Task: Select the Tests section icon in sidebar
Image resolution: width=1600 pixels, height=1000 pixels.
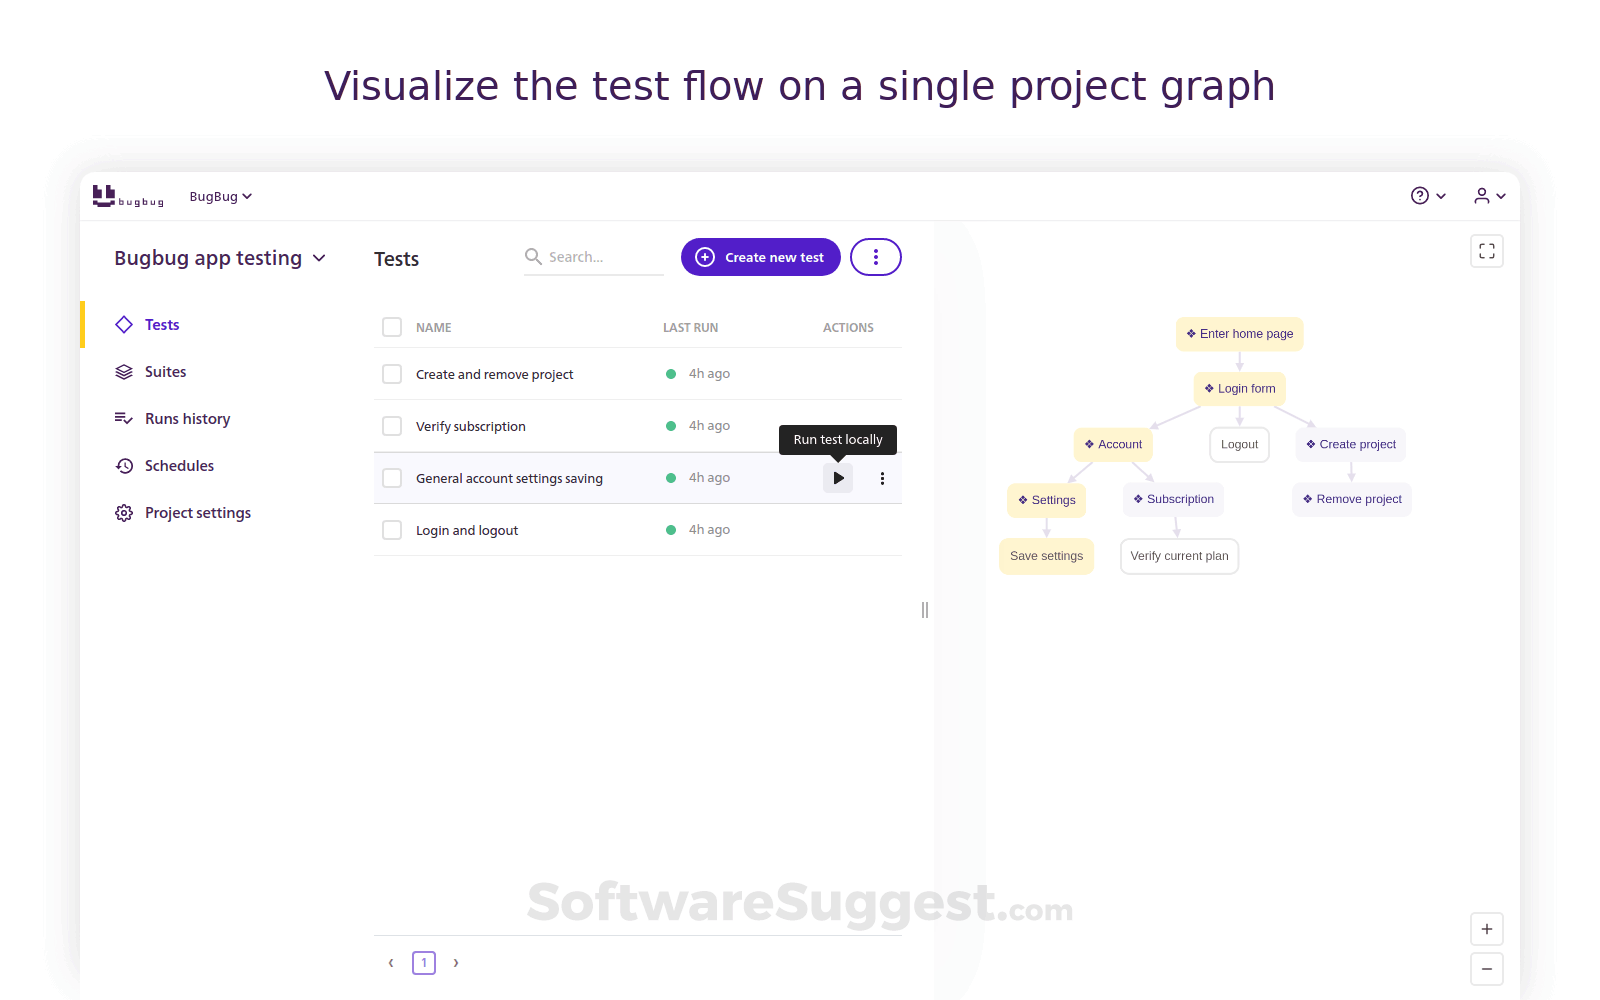Action: [123, 324]
